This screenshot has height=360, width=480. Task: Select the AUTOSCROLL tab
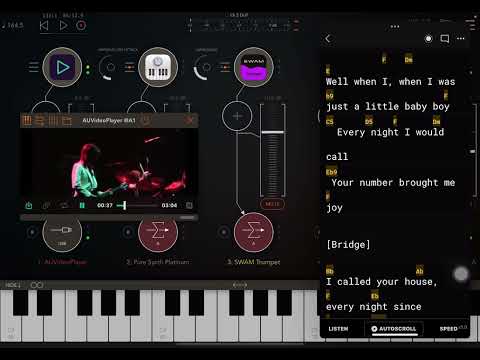(394, 329)
